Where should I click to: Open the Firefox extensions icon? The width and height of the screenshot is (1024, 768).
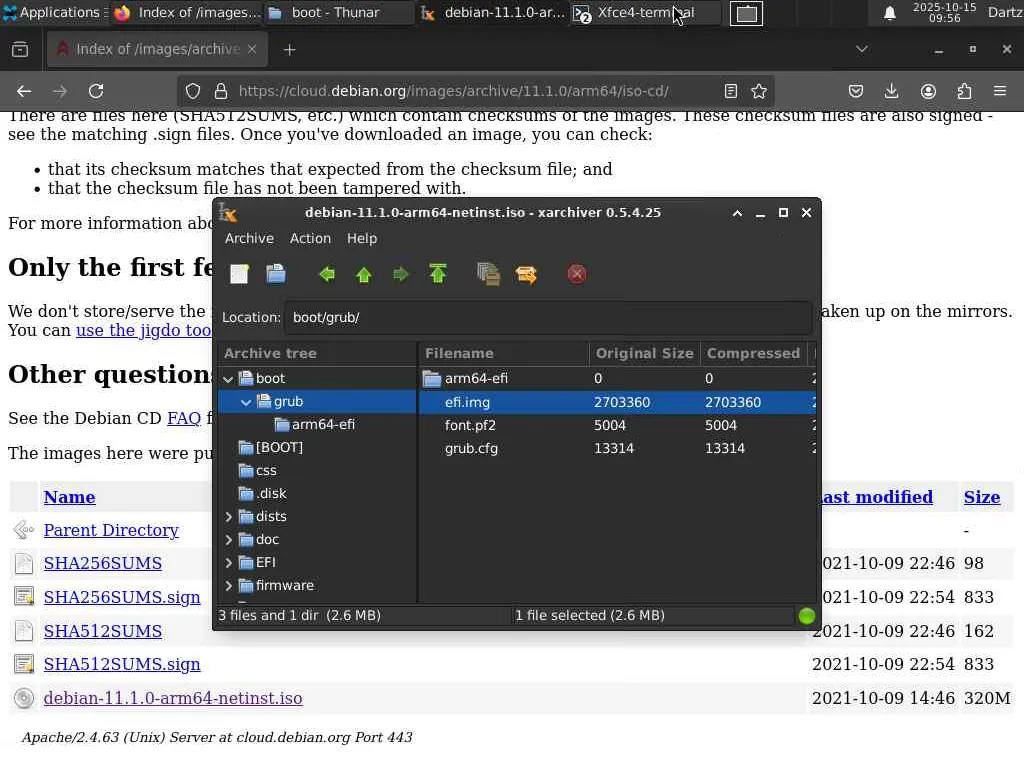(964, 91)
